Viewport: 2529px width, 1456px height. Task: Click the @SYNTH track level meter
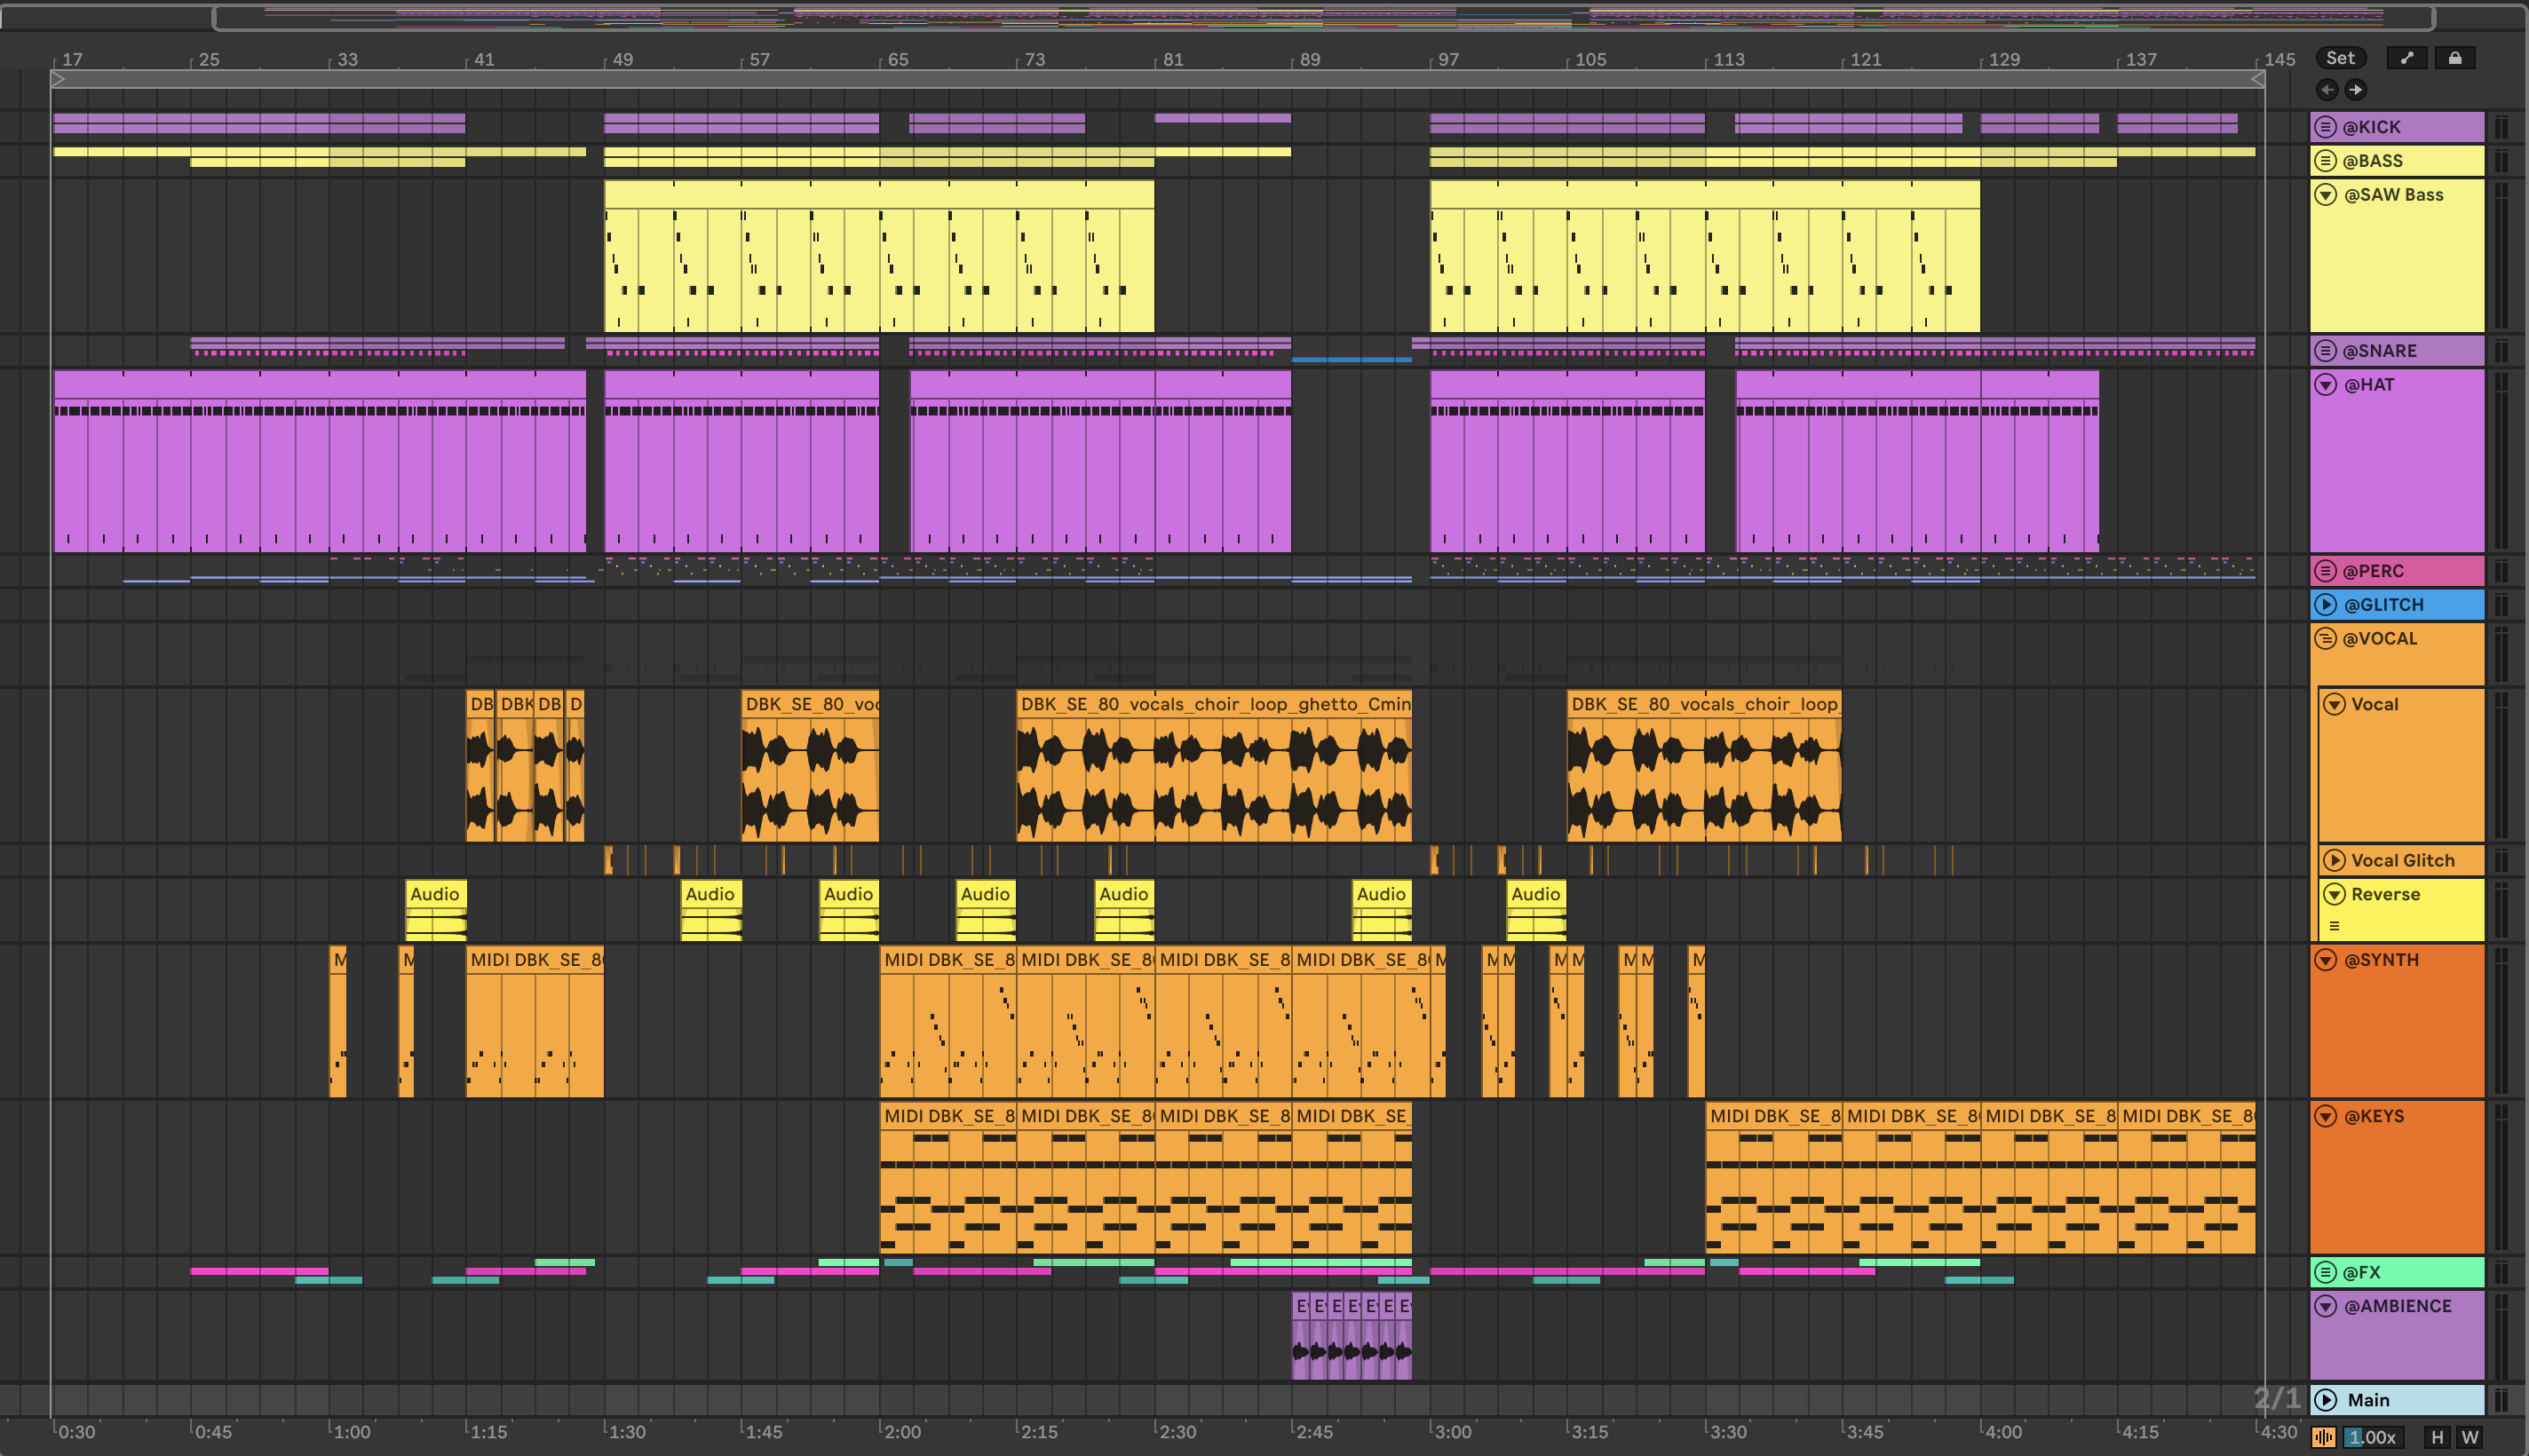(2501, 1022)
